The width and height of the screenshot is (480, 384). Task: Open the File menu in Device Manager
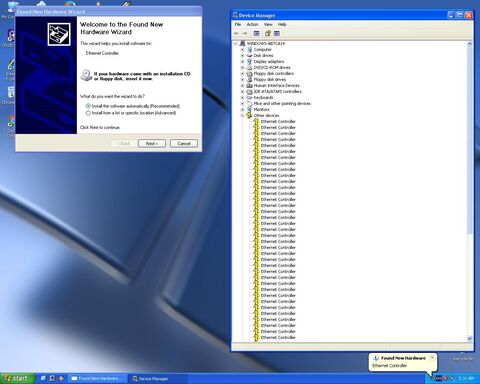(238, 24)
